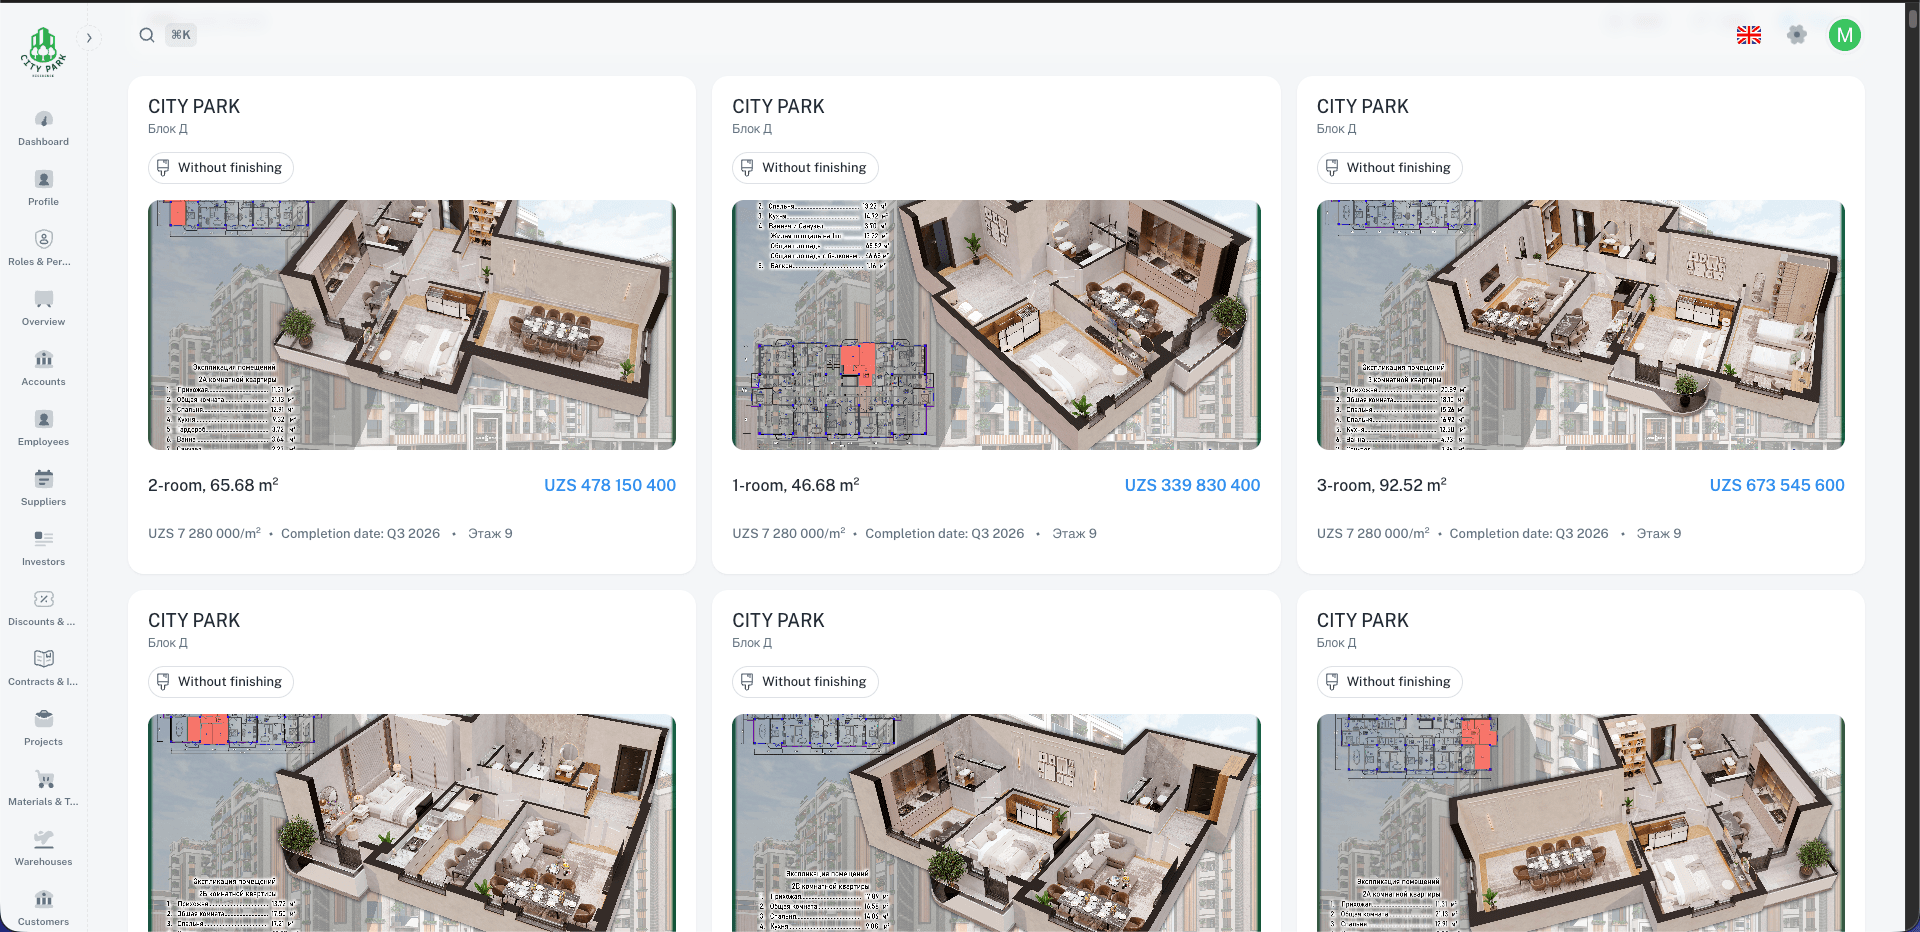
Task: Open Materials section with cart icon
Action: click(x=43, y=779)
